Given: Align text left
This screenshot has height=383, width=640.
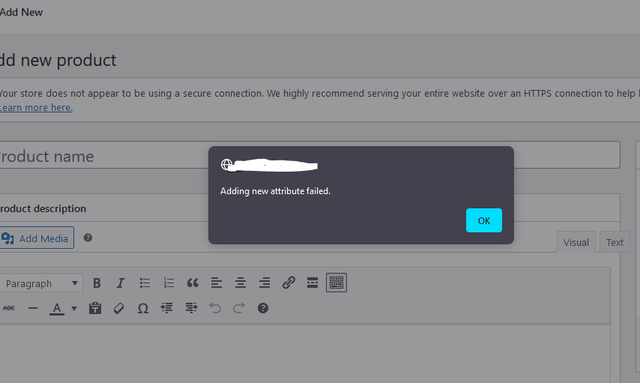Looking at the screenshot, I should point(216,283).
